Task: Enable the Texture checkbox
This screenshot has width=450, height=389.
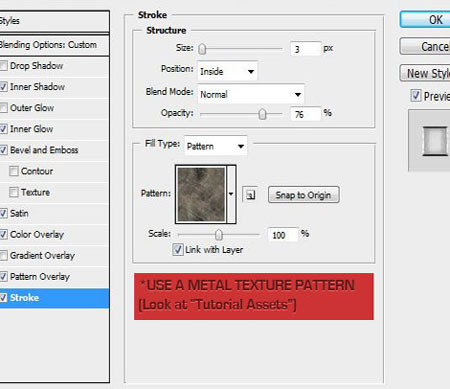Action: click(14, 192)
